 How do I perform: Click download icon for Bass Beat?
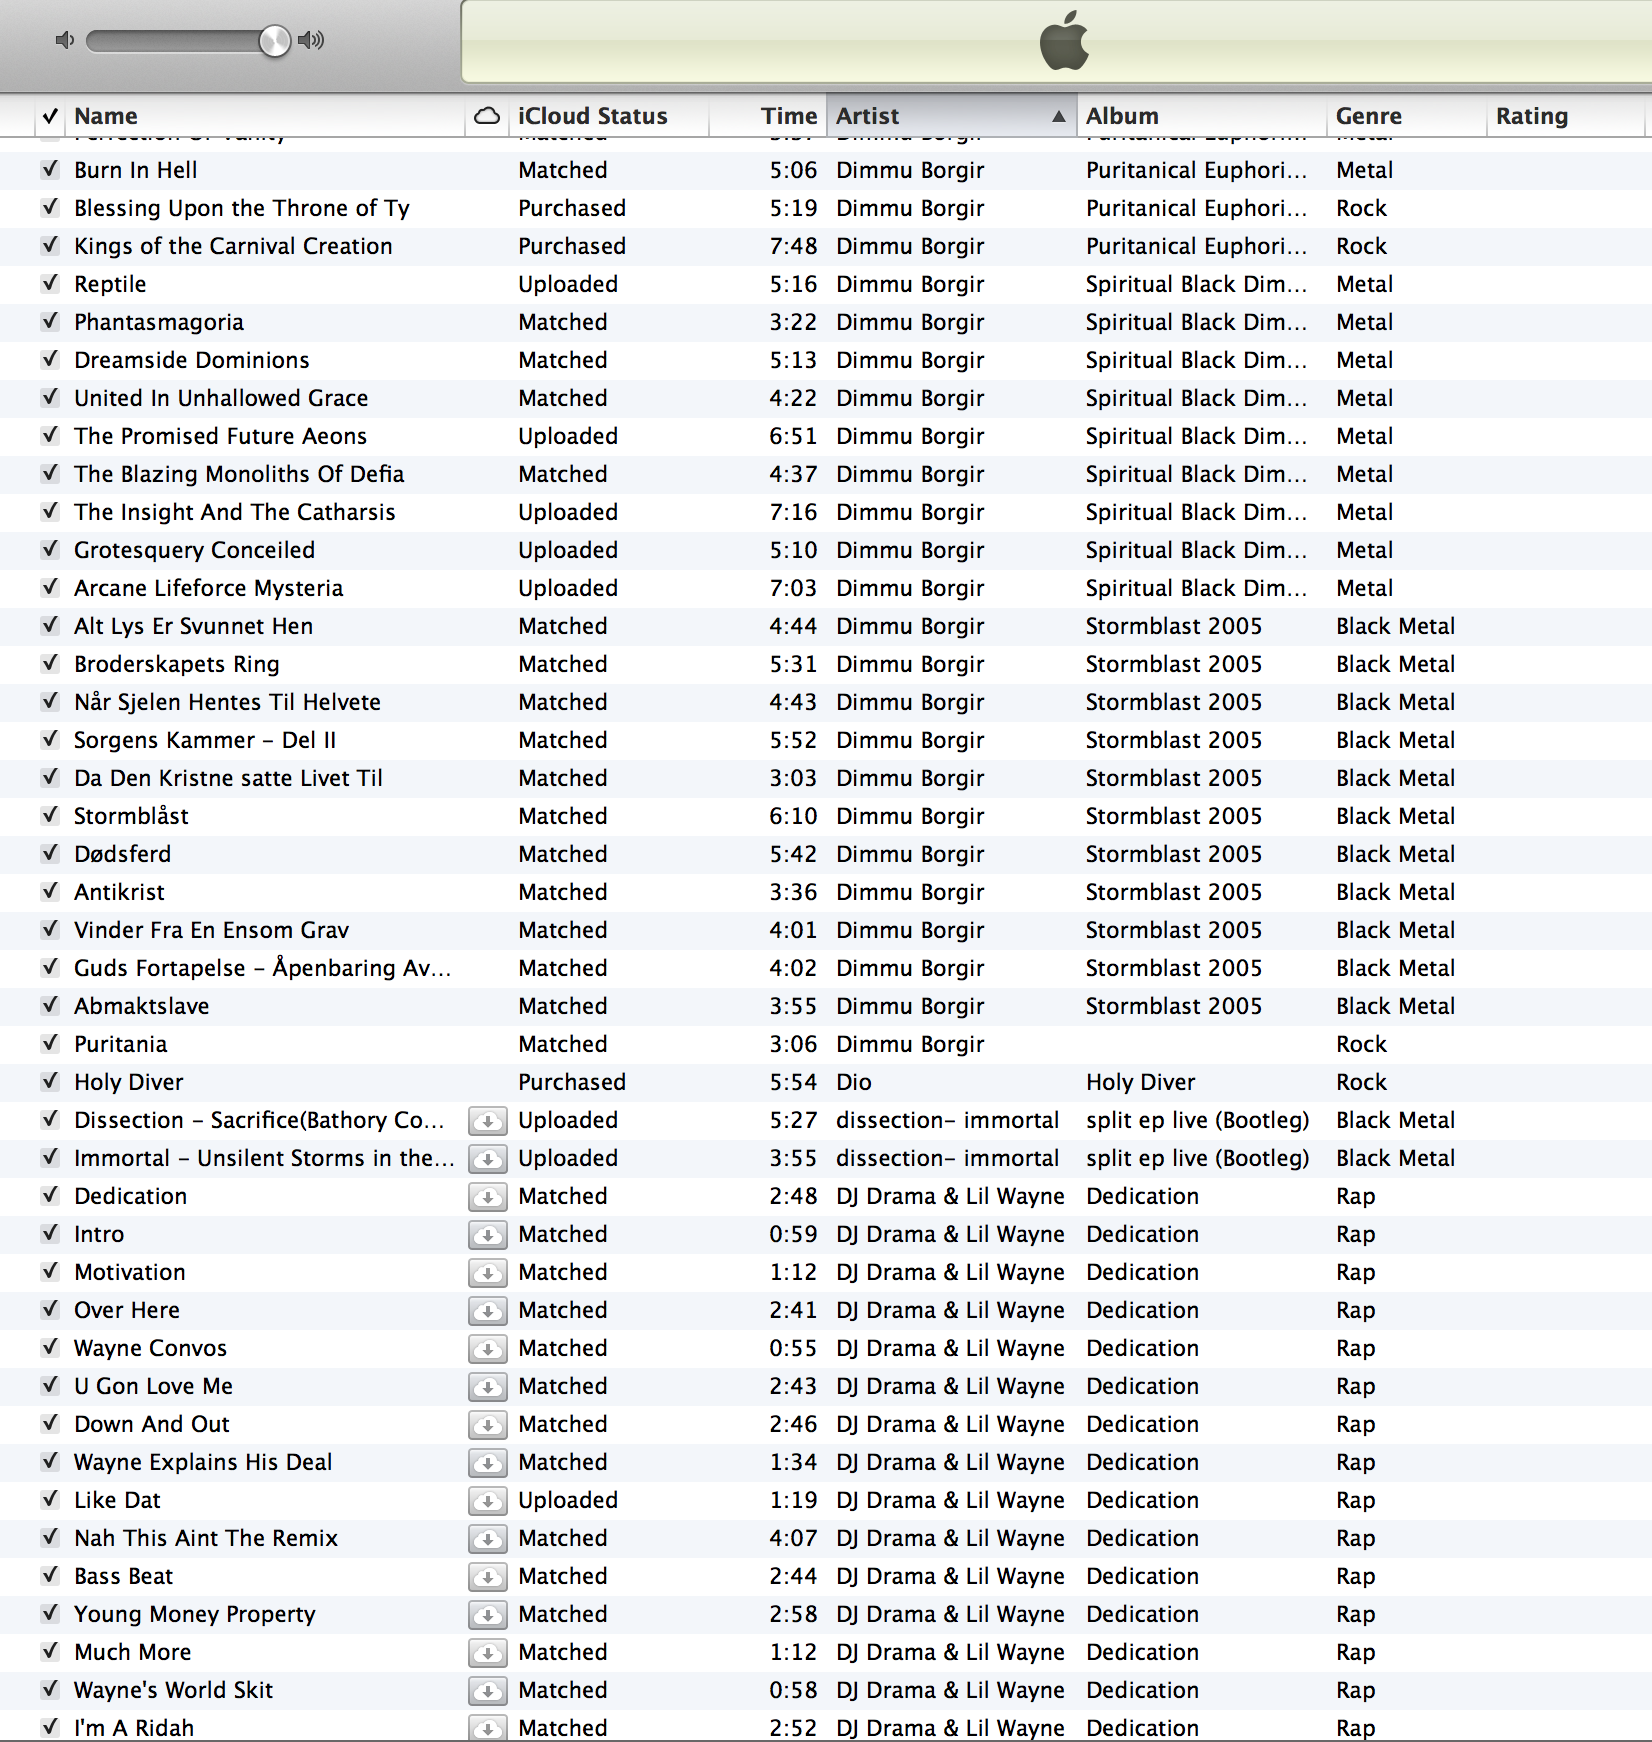(488, 1577)
